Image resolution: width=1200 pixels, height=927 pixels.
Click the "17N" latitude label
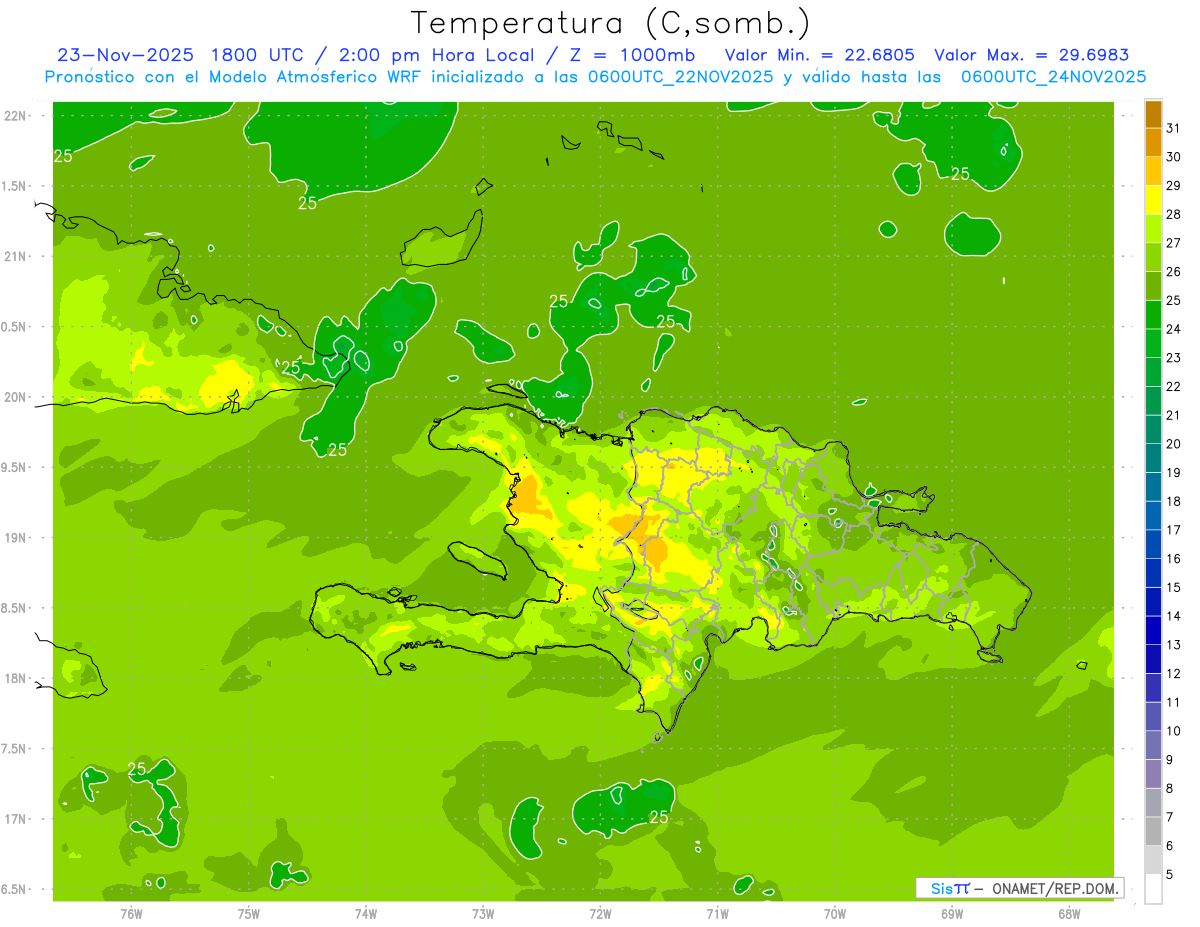[15, 819]
